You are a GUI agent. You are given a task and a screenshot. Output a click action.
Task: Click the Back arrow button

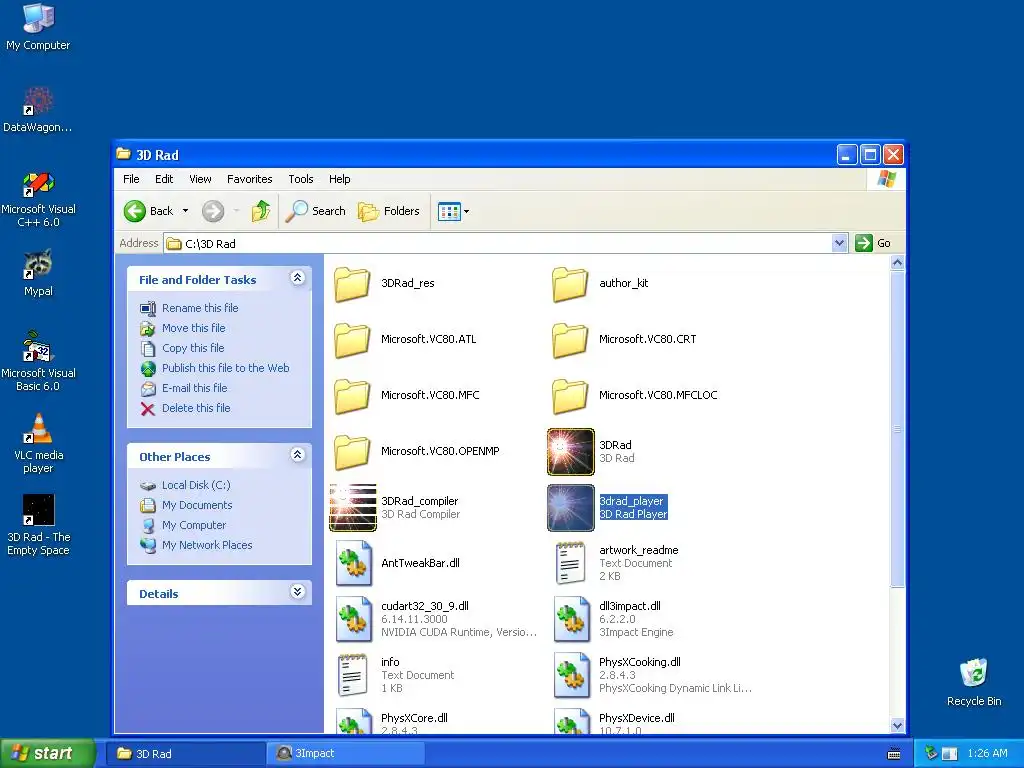point(149,211)
